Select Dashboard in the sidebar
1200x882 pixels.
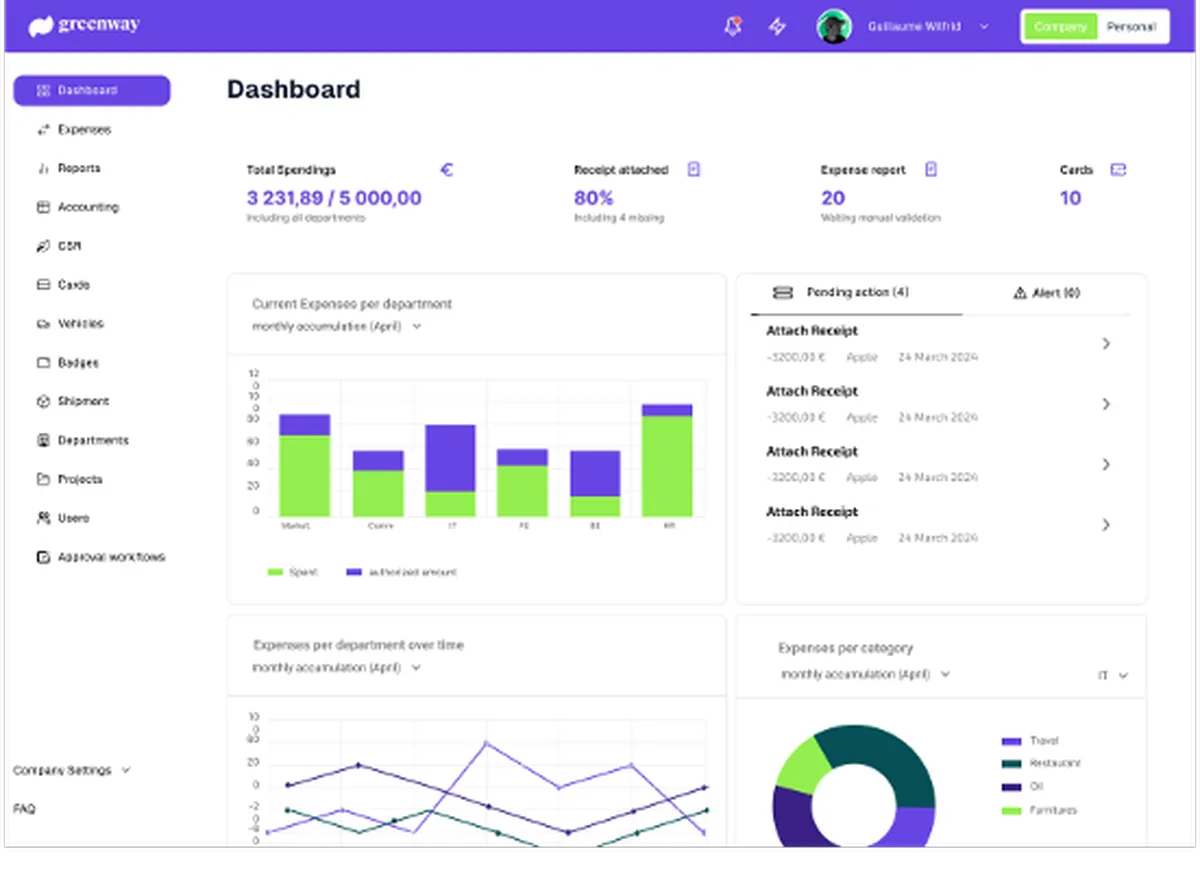92,91
